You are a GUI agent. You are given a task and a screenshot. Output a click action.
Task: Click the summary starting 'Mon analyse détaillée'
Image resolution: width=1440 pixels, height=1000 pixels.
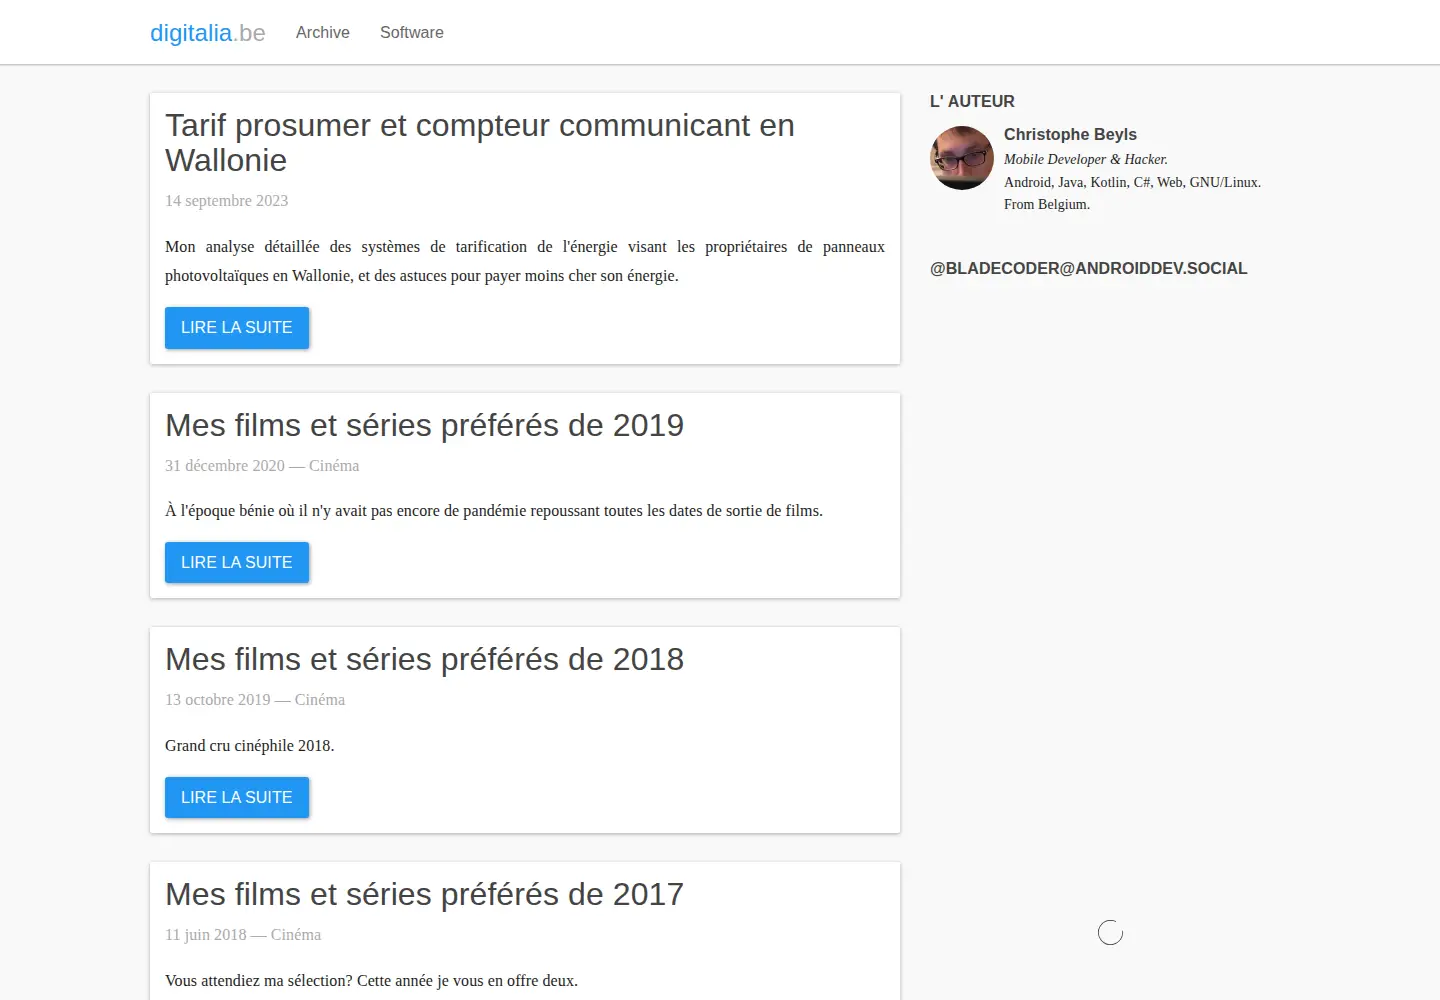pyautogui.click(x=525, y=261)
